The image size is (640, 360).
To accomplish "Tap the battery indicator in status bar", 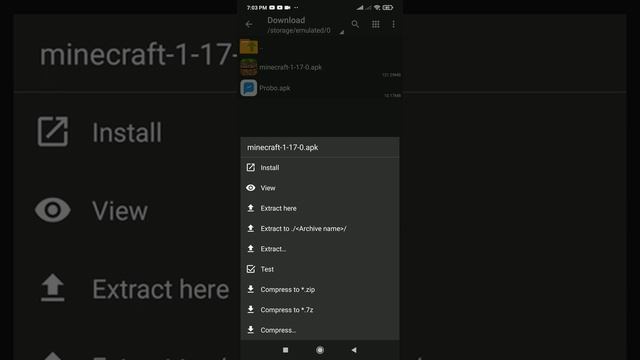I will click(x=388, y=7).
